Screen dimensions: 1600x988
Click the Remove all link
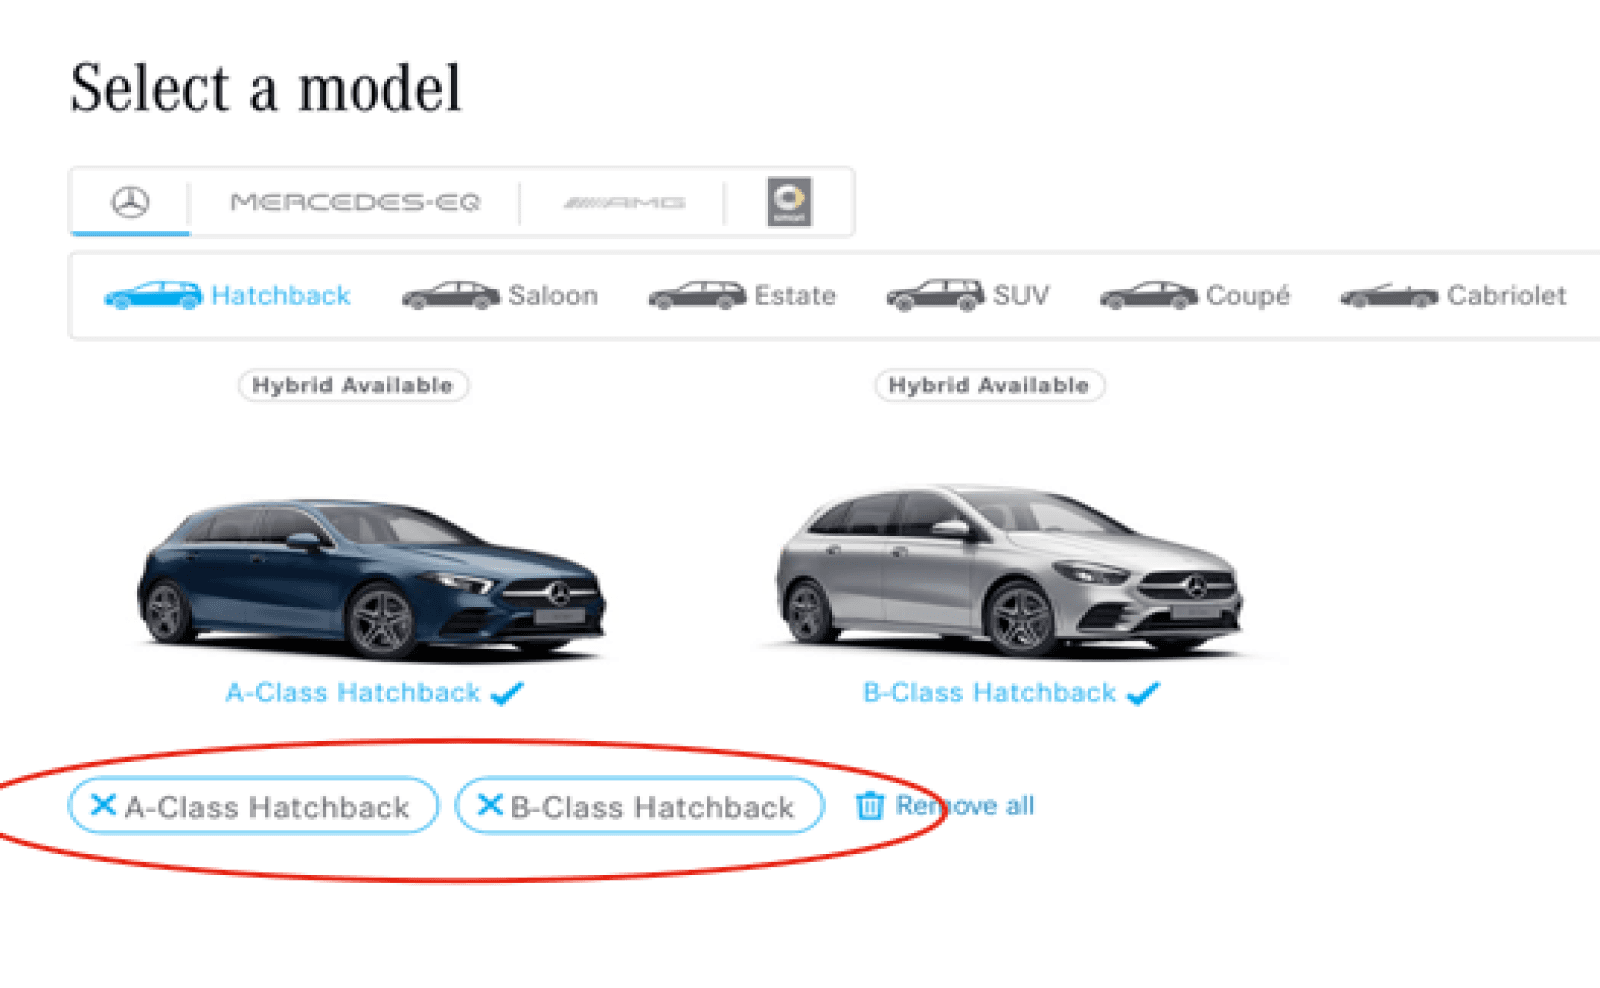pyautogui.click(x=965, y=806)
